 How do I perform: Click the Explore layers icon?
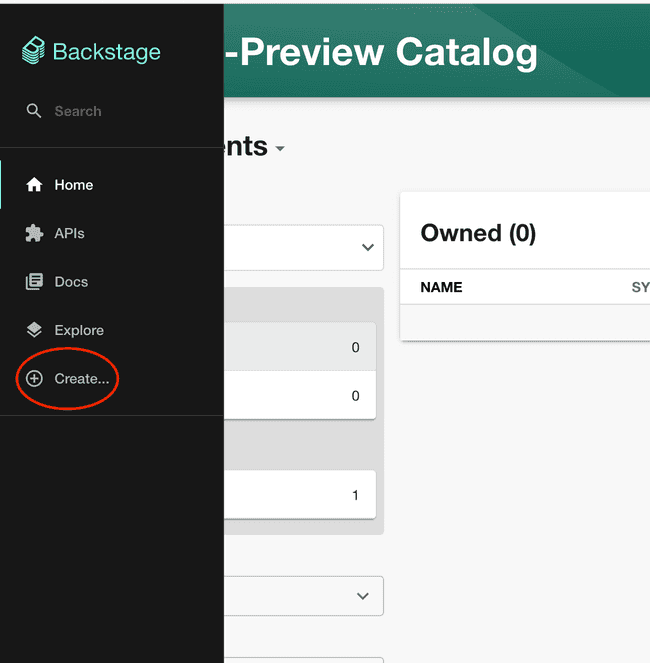coord(34,330)
